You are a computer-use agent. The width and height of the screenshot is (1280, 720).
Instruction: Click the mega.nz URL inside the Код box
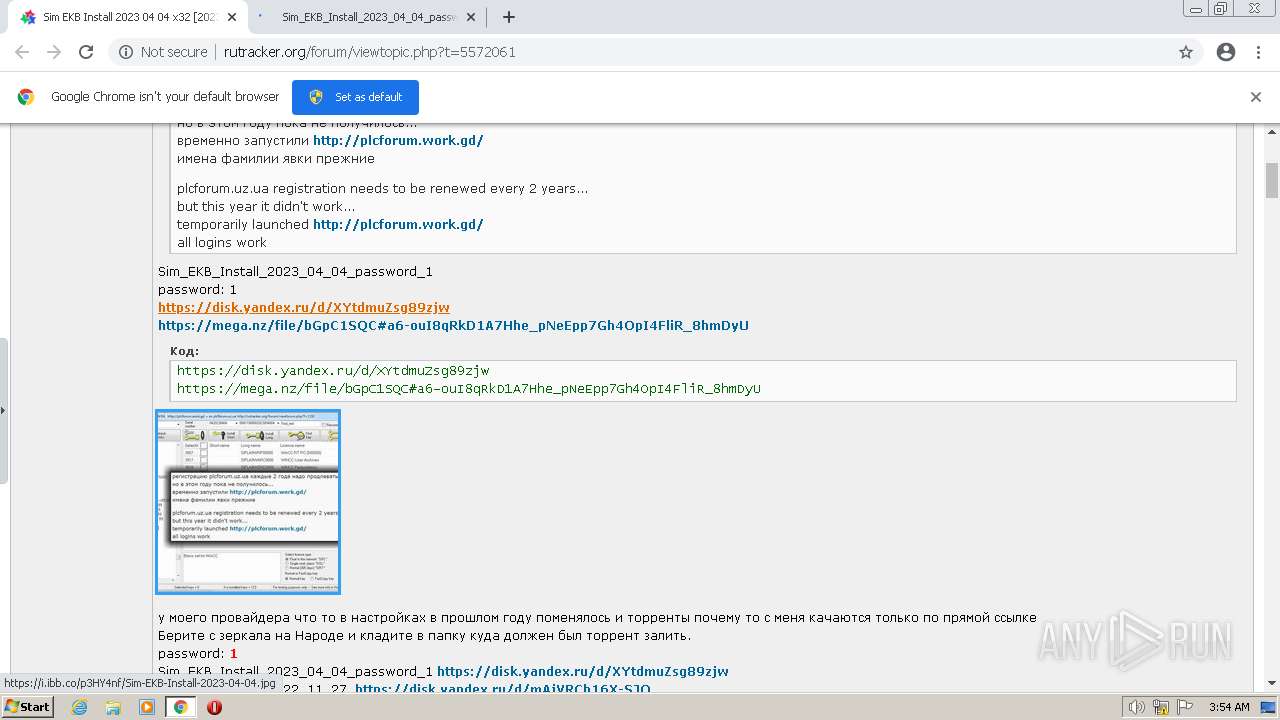click(469, 389)
